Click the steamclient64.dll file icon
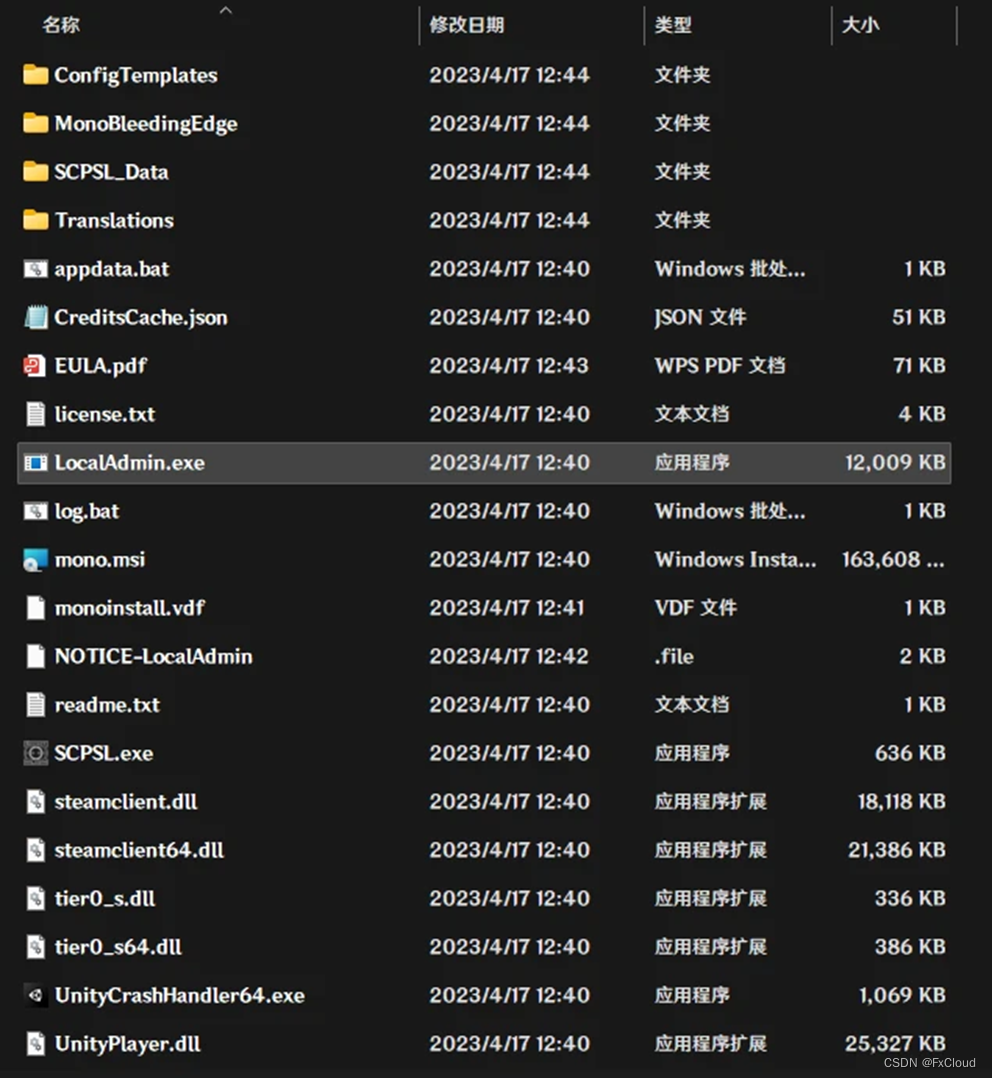This screenshot has height=1078, width=992. pos(35,850)
